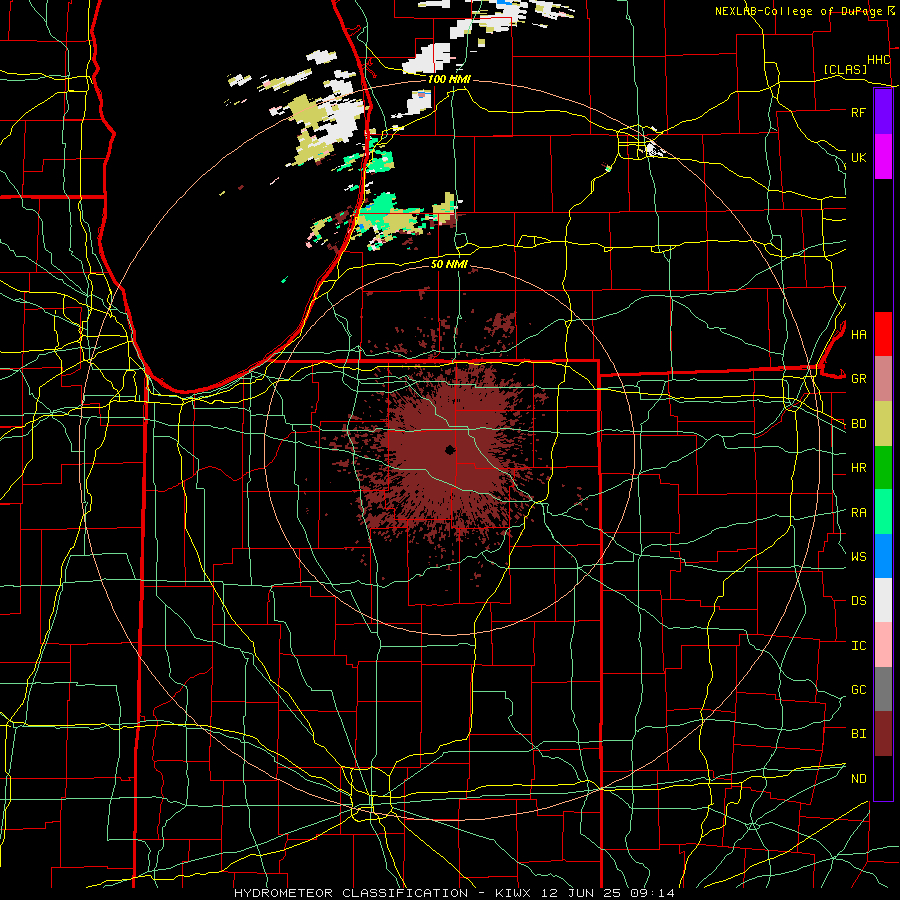This screenshot has width=900, height=900.
Task: Click the HR legend label
Action: (858, 468)
